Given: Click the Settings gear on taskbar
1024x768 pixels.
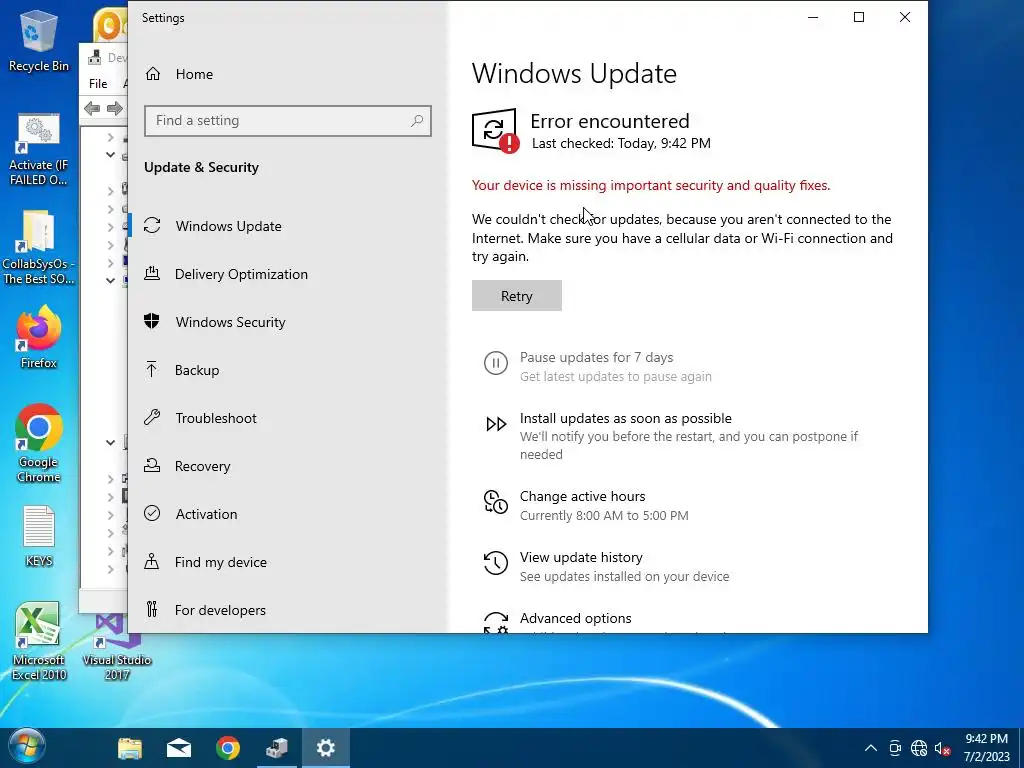Looking at the screenshot, I should [x=326, y=748].
